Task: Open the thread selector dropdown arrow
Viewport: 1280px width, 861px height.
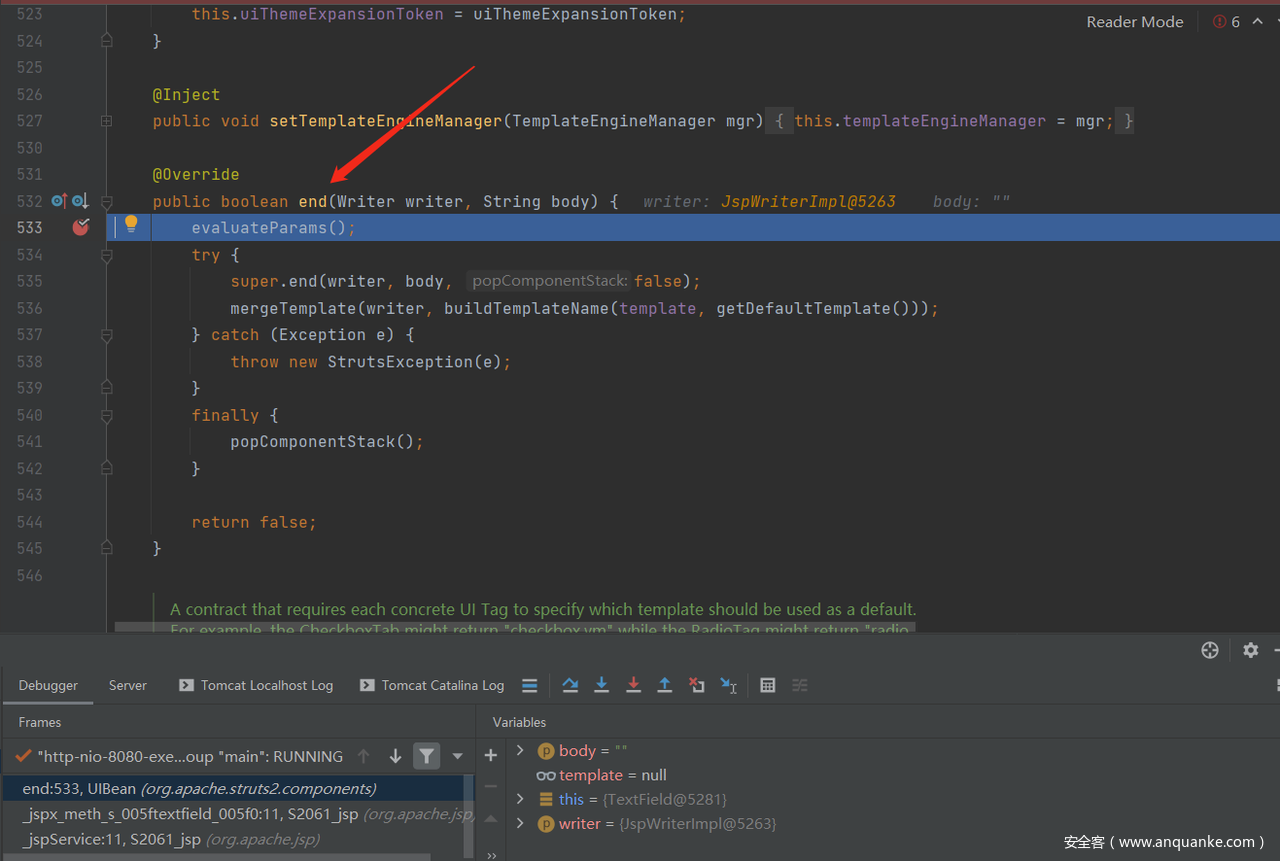Action: [x=458, y=756]
